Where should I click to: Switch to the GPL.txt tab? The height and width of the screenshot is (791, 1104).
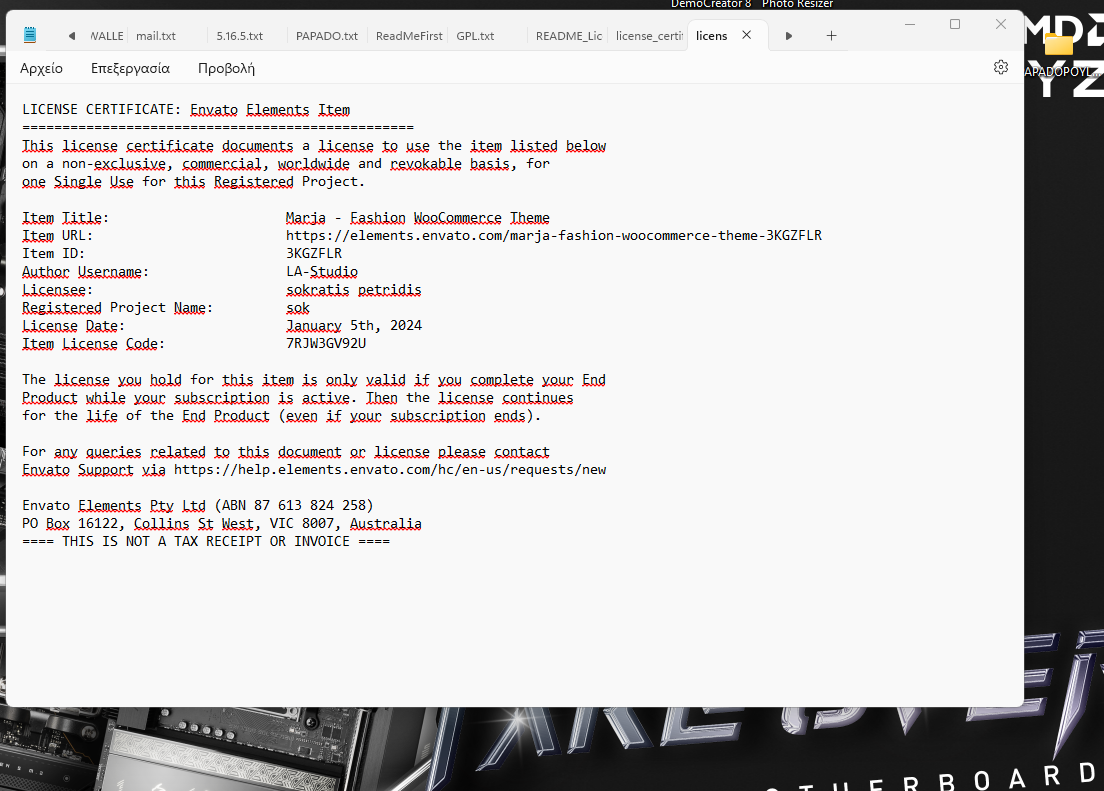point(475,36)
